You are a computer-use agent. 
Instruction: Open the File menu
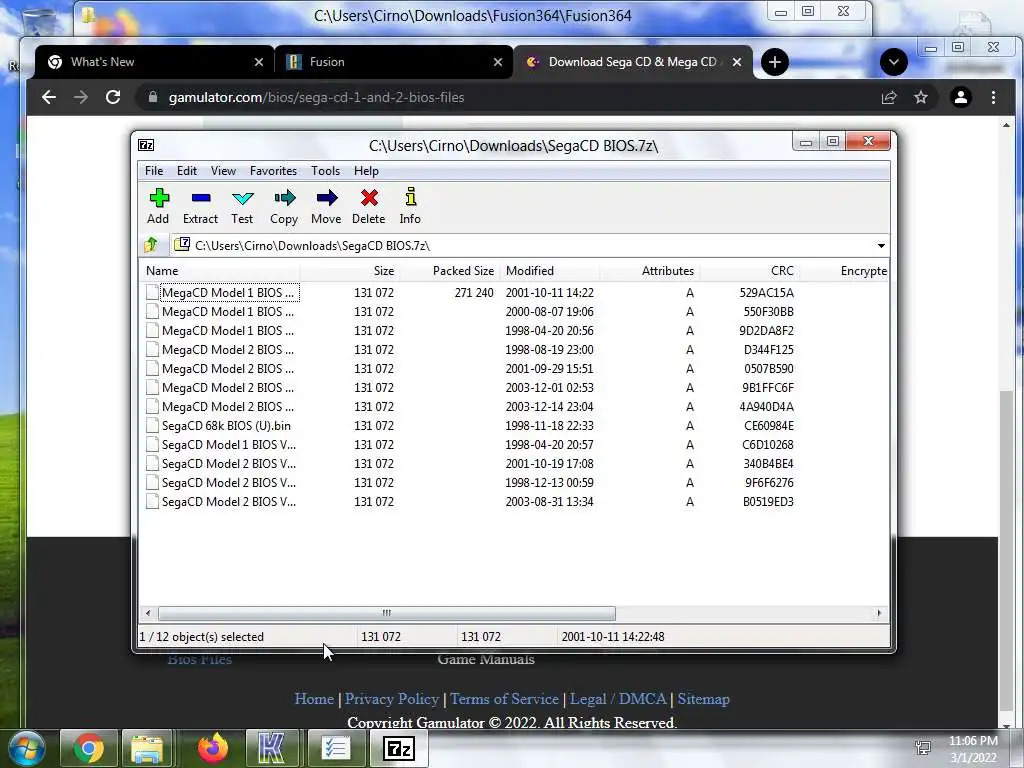154,170
